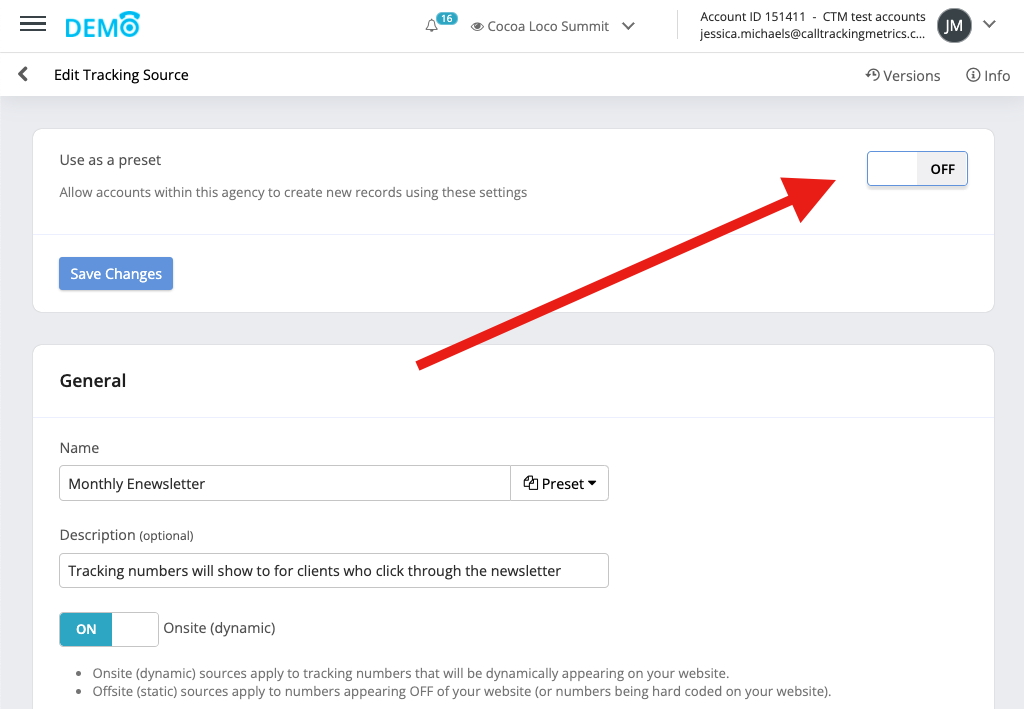Click the "Onsite (dynamic) sources apply" bullet text

(411, 673)
